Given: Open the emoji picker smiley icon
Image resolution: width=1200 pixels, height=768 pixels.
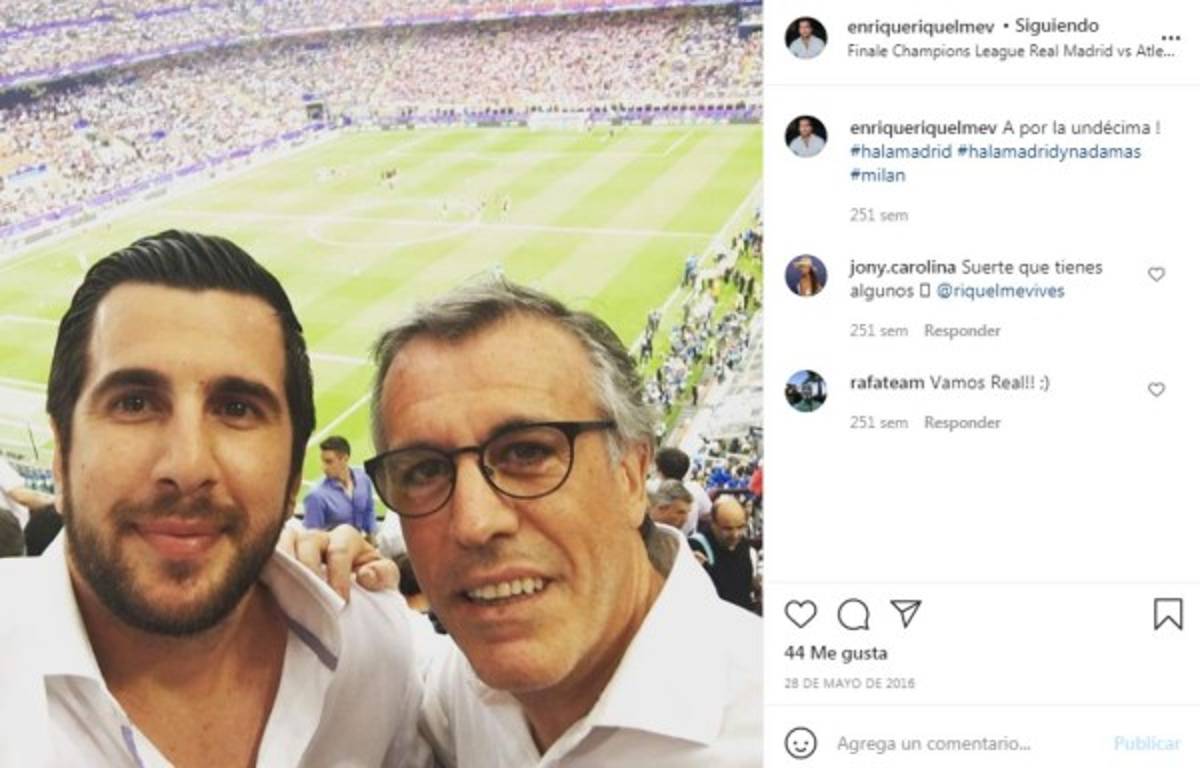Looking at the screenshot, I should 800,743.
